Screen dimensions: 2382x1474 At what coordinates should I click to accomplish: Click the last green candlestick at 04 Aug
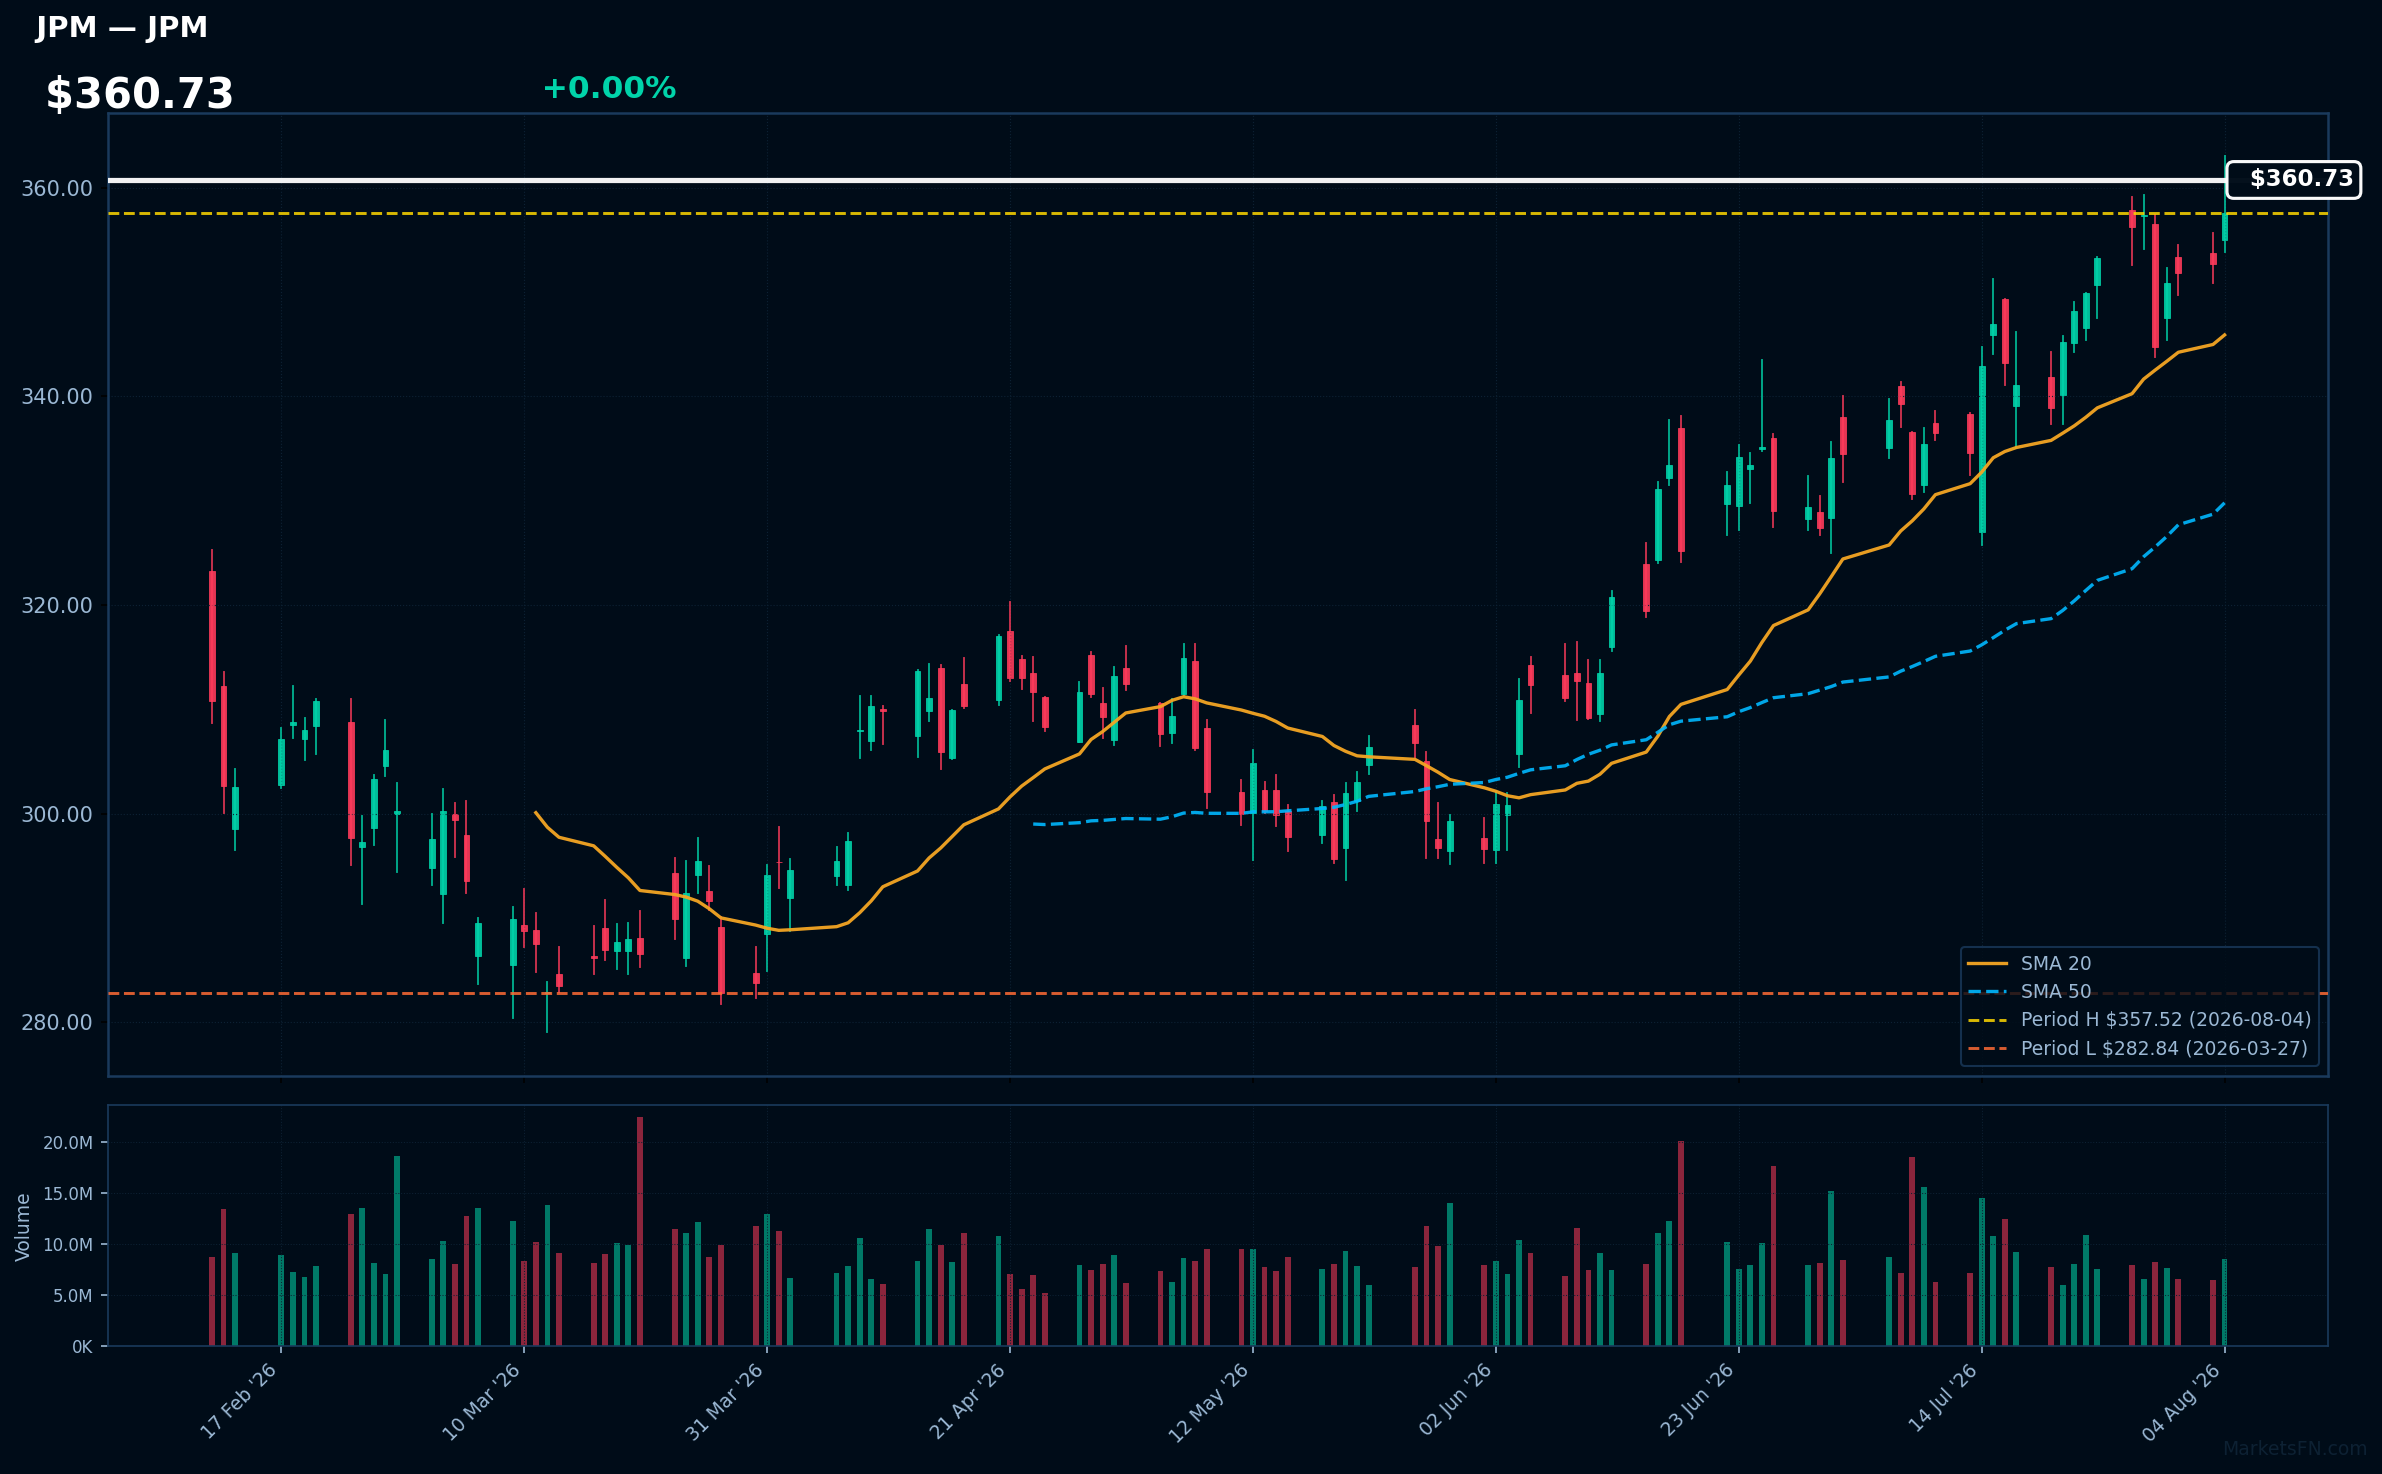click(2225, 226)
